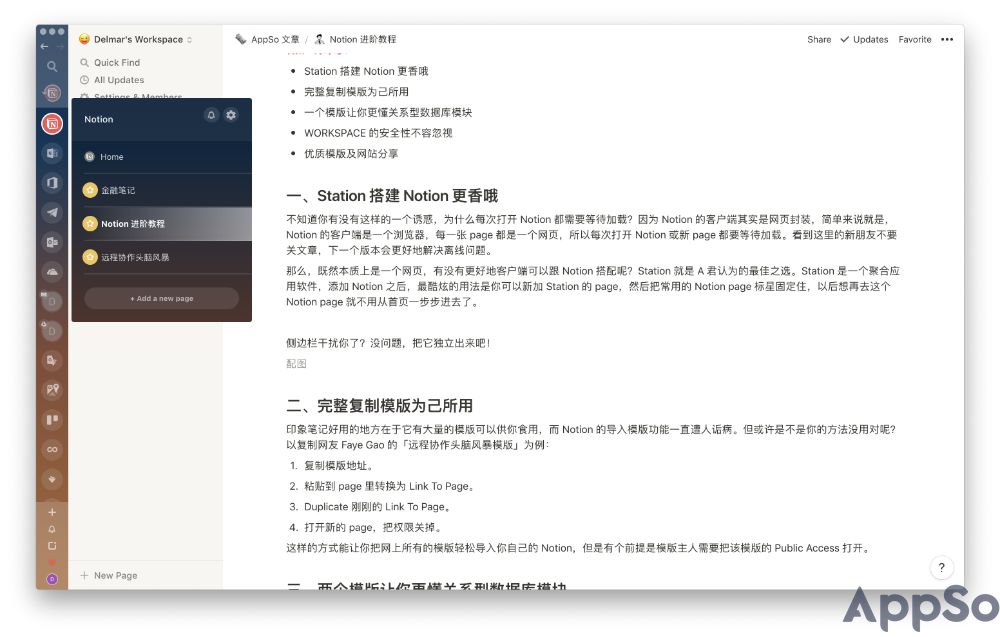
Task: Click the star beside 远程协作头脑风暴
Action: click(90, 258)
